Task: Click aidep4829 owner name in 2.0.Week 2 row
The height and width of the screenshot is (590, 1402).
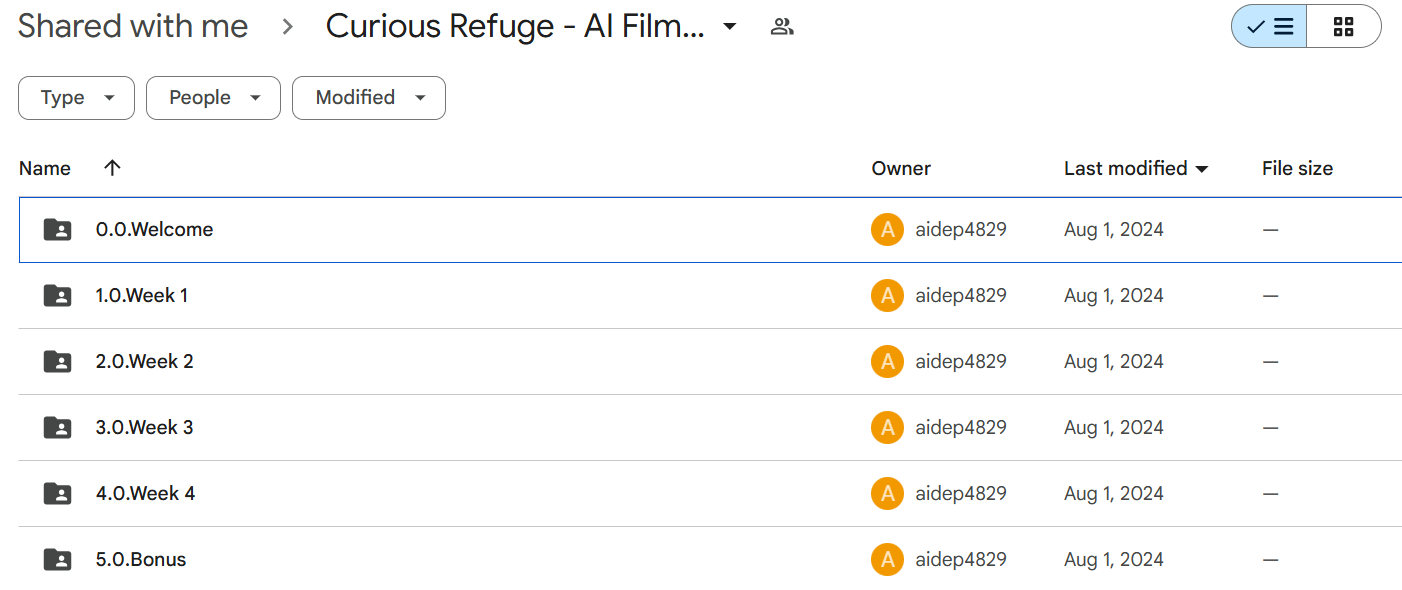Action: click(961, 362)
